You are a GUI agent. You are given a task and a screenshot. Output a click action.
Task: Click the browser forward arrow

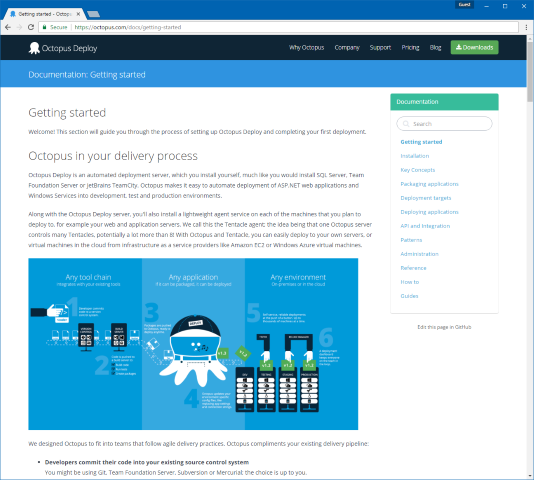(x=19, y=27)
